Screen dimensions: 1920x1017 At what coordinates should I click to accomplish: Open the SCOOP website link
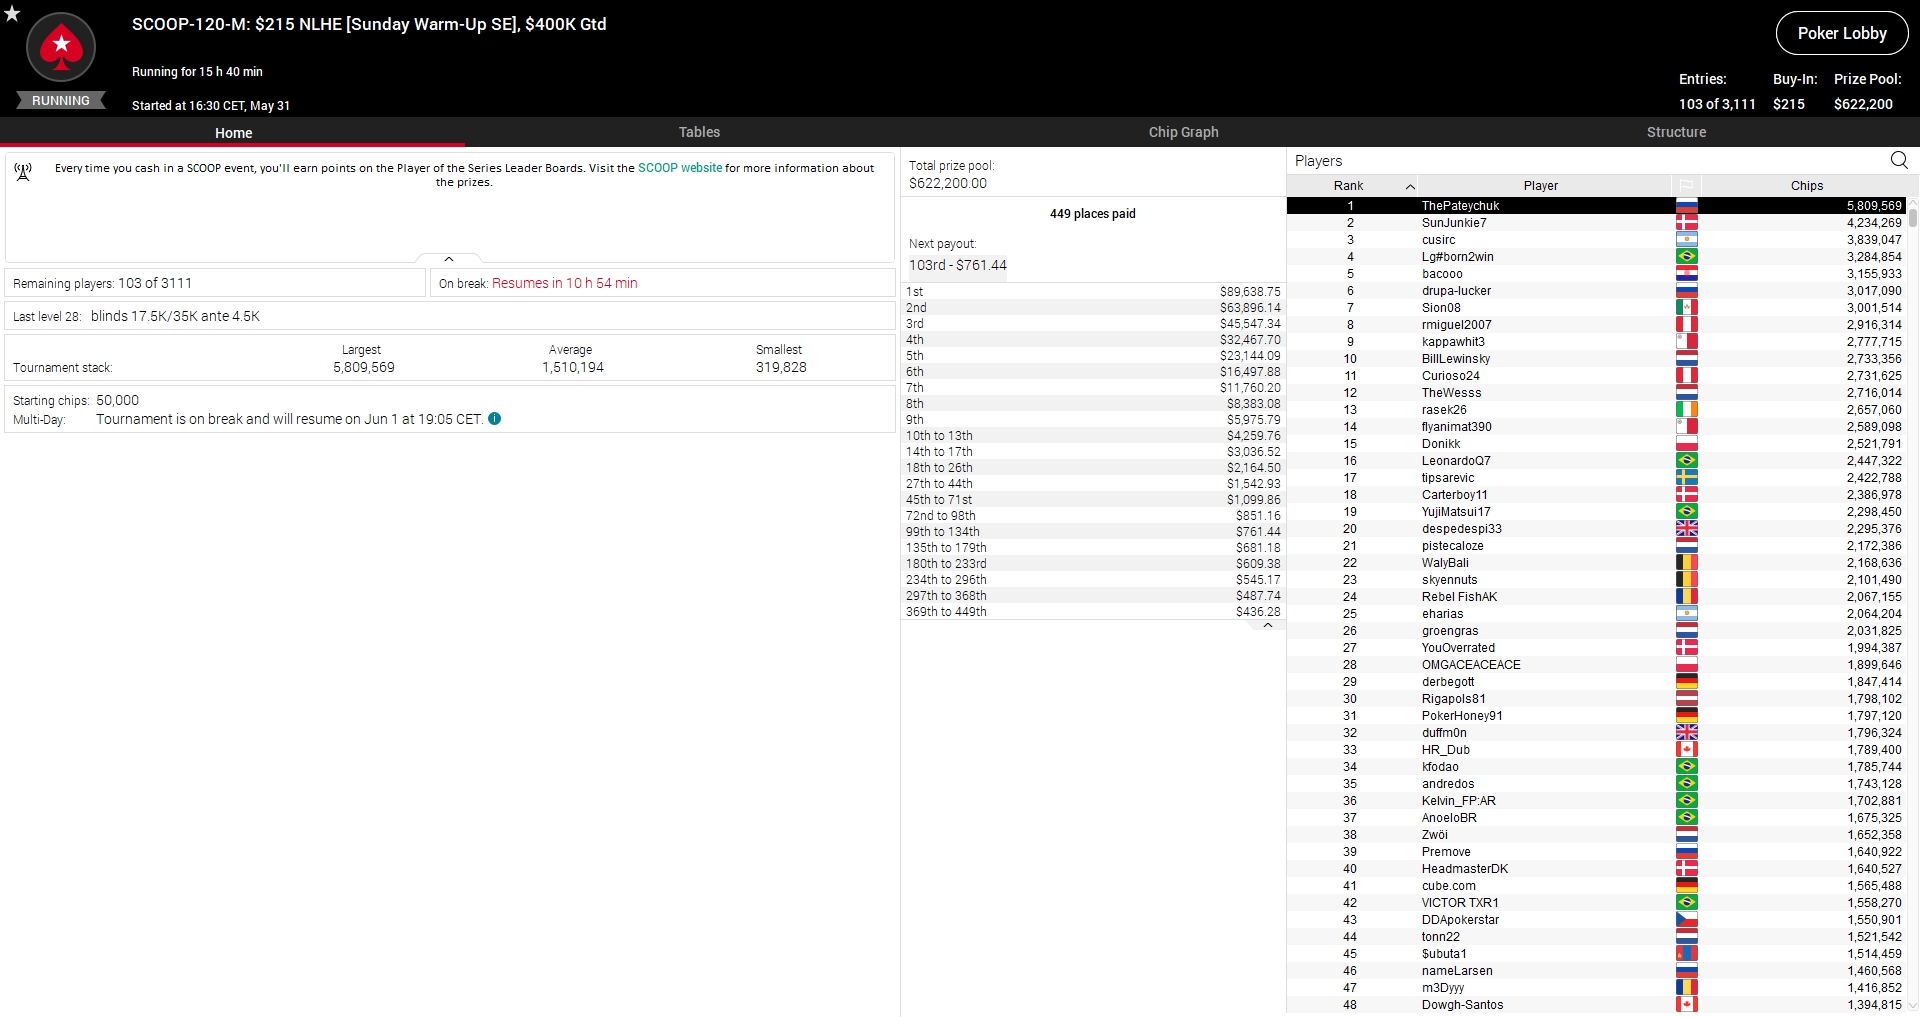coord(680,168)
